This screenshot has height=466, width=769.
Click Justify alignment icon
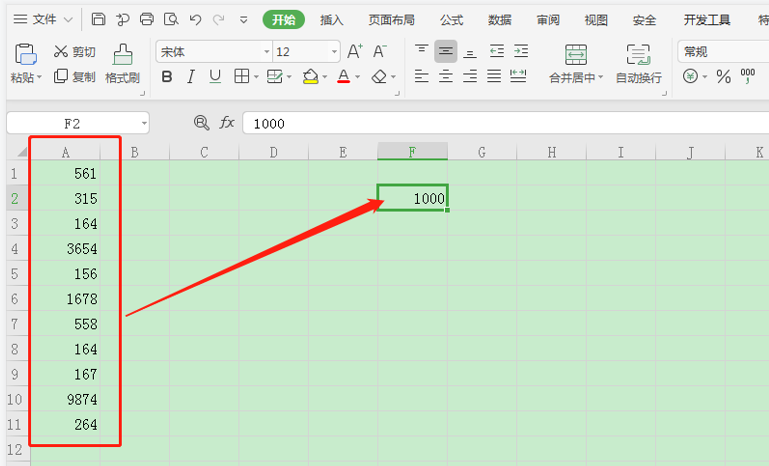pyautogui.click(x=494, y=76)
